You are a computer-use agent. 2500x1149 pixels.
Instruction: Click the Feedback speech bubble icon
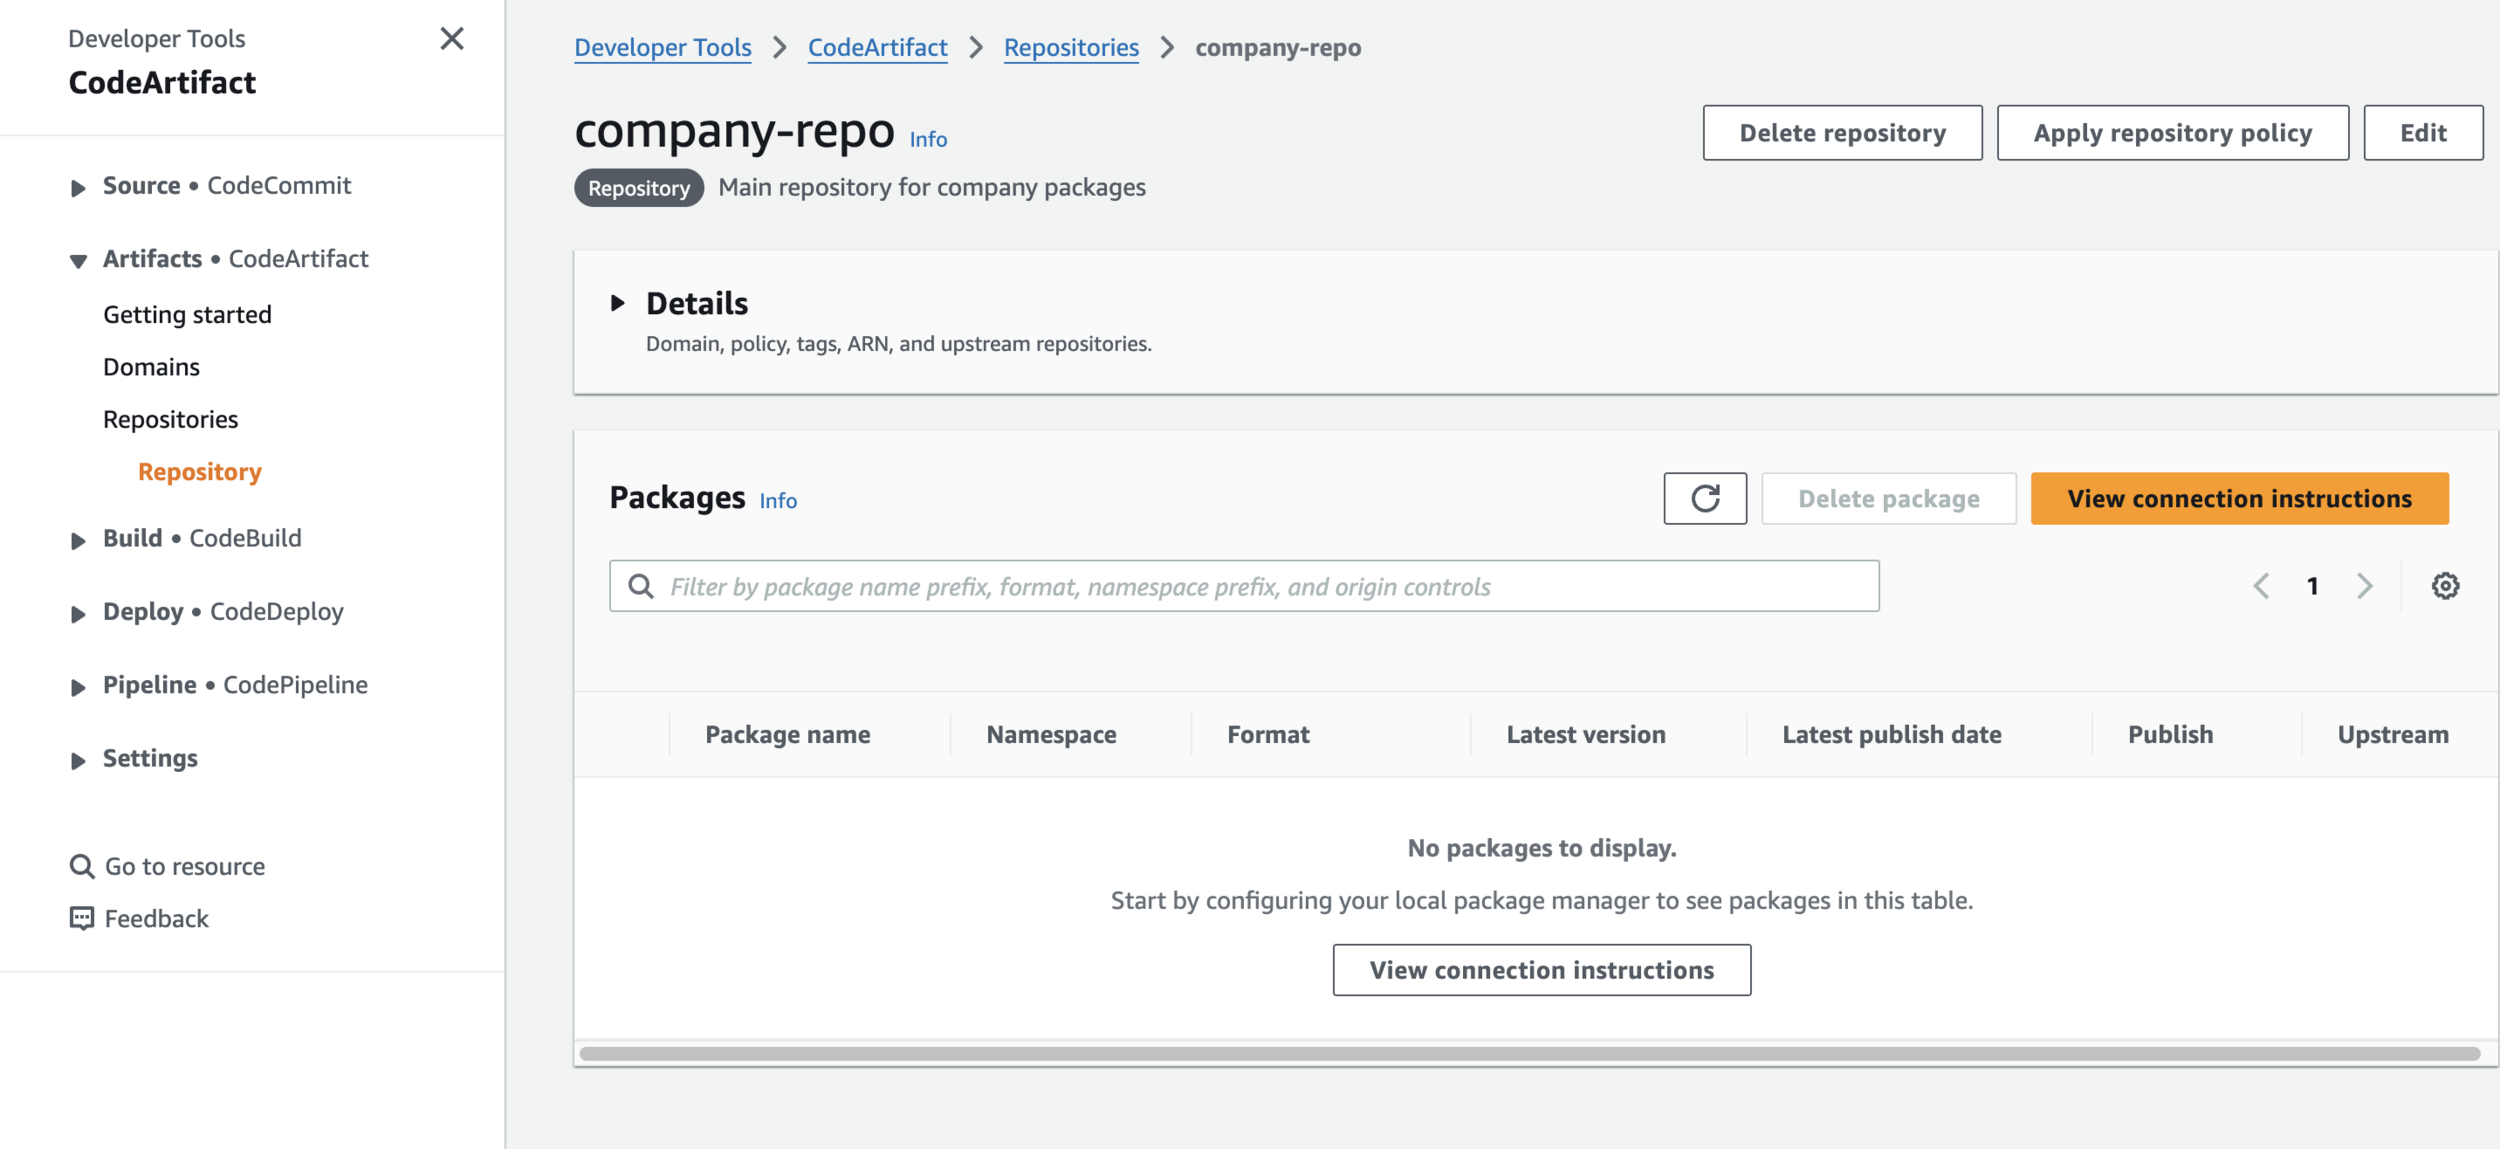tap(82, 918)
